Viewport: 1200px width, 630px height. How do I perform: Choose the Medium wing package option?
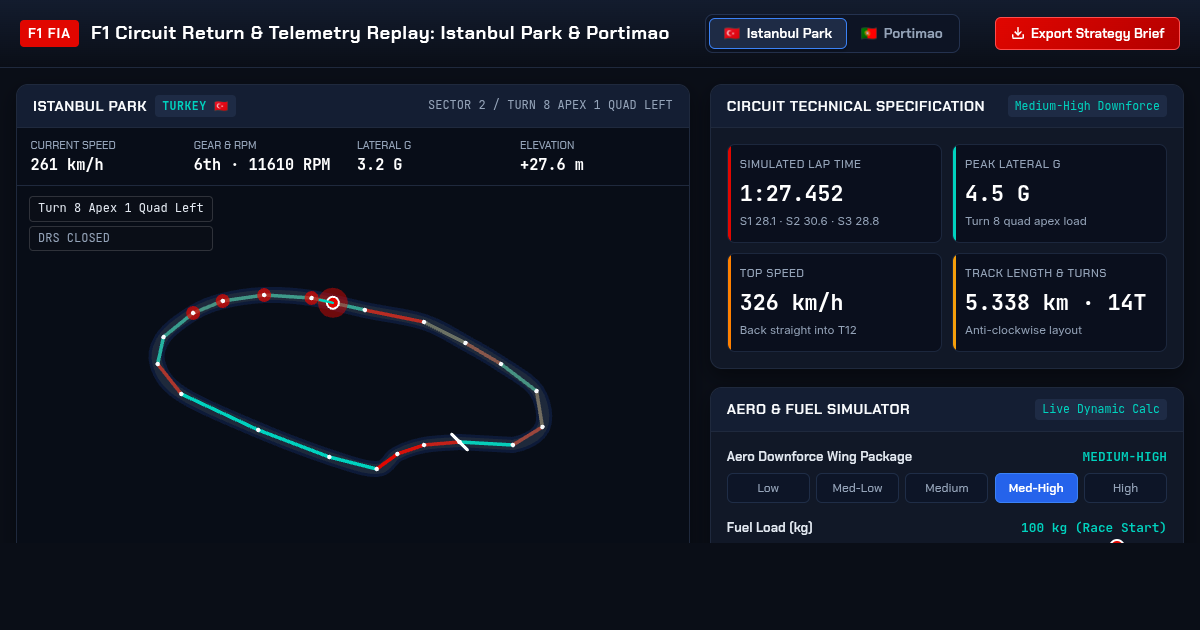[x=946, y=488]
